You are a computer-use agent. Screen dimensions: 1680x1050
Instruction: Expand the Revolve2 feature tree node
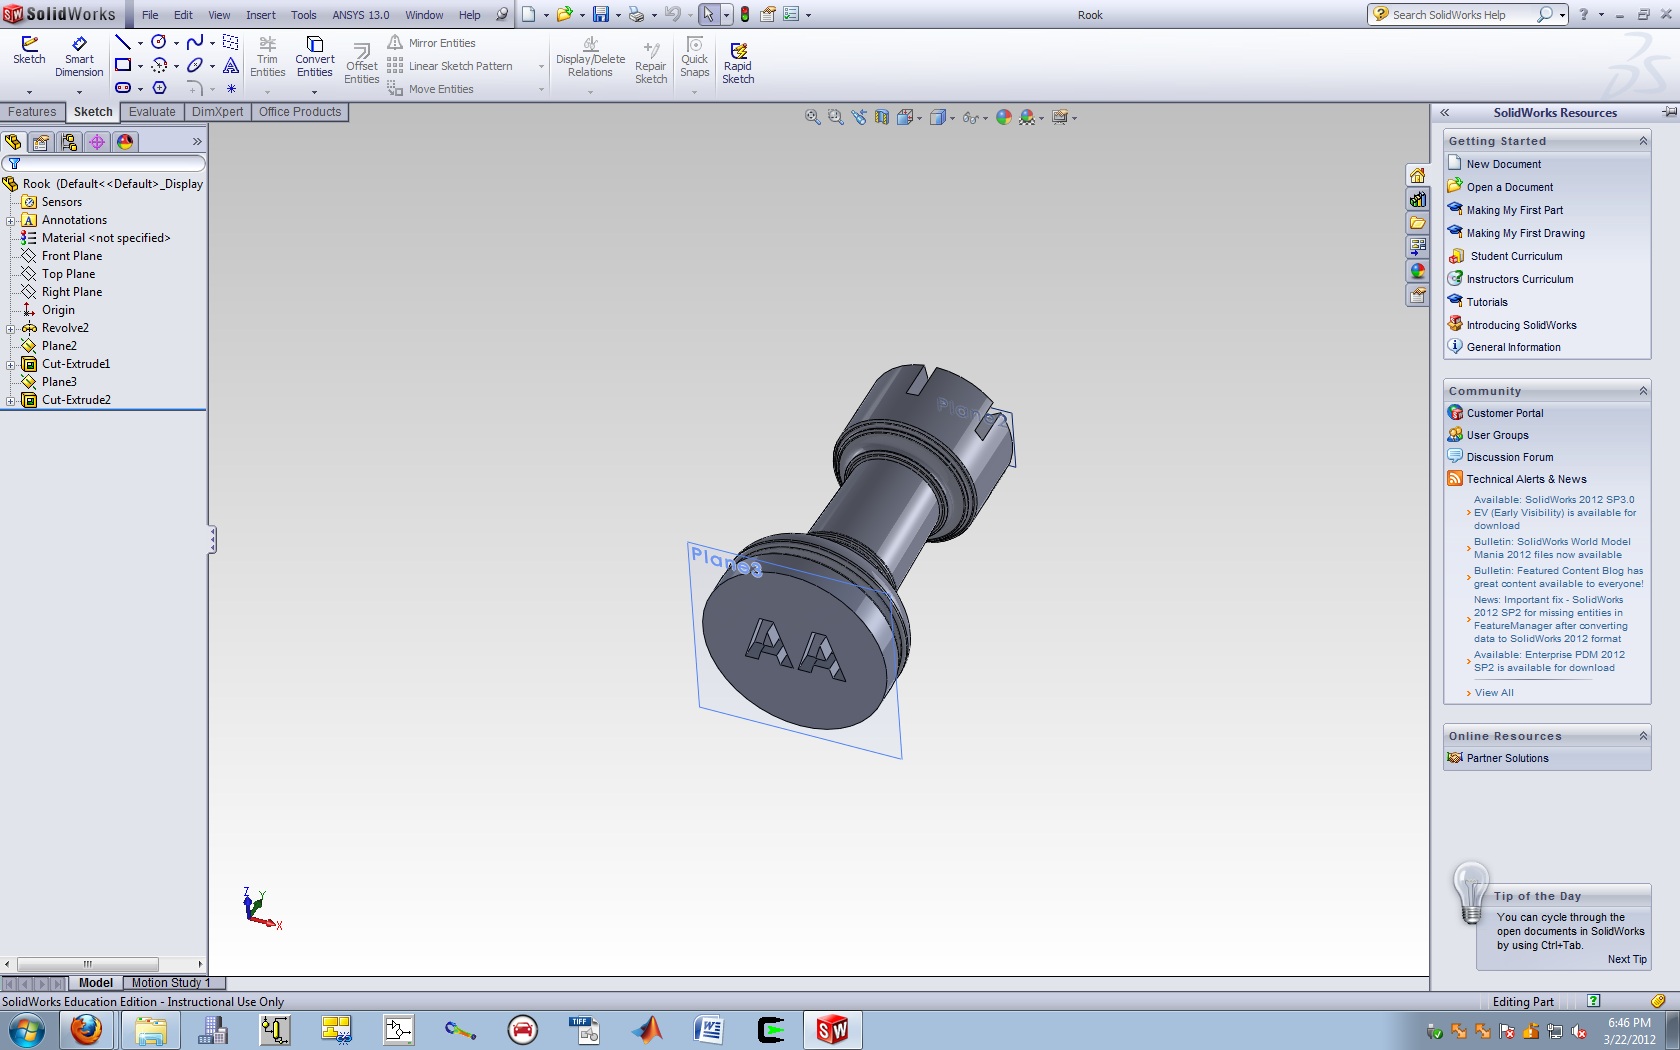[x=11, y=328]
